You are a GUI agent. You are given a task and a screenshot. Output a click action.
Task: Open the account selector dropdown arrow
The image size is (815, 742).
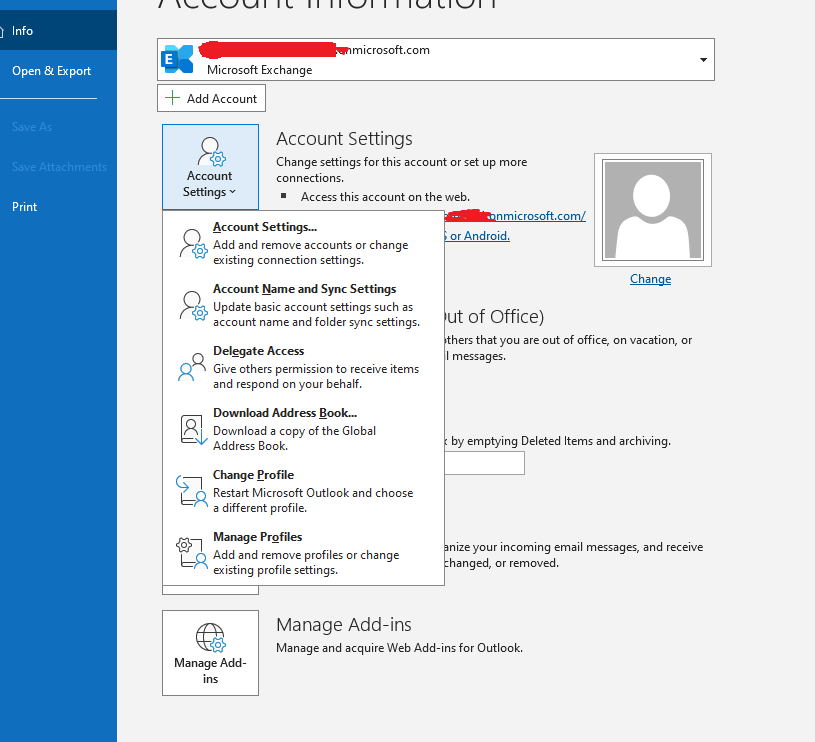coord(703,60)
